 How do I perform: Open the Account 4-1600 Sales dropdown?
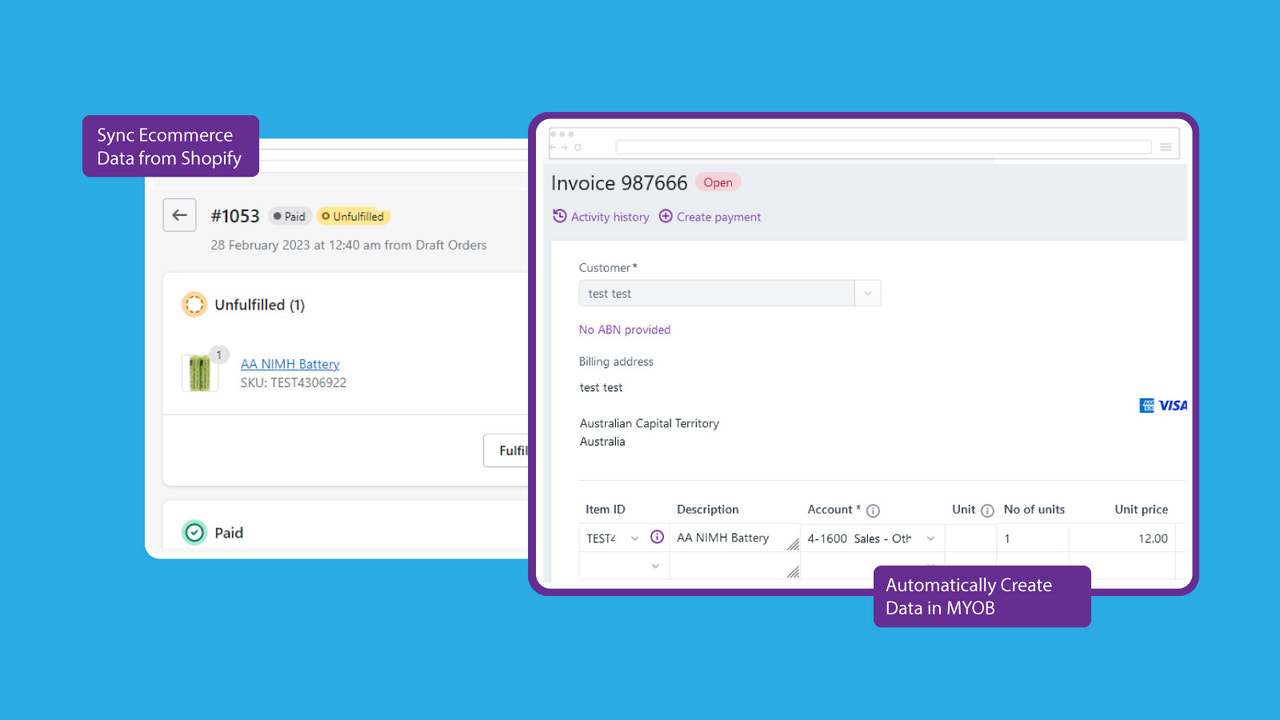coord(930,539)
